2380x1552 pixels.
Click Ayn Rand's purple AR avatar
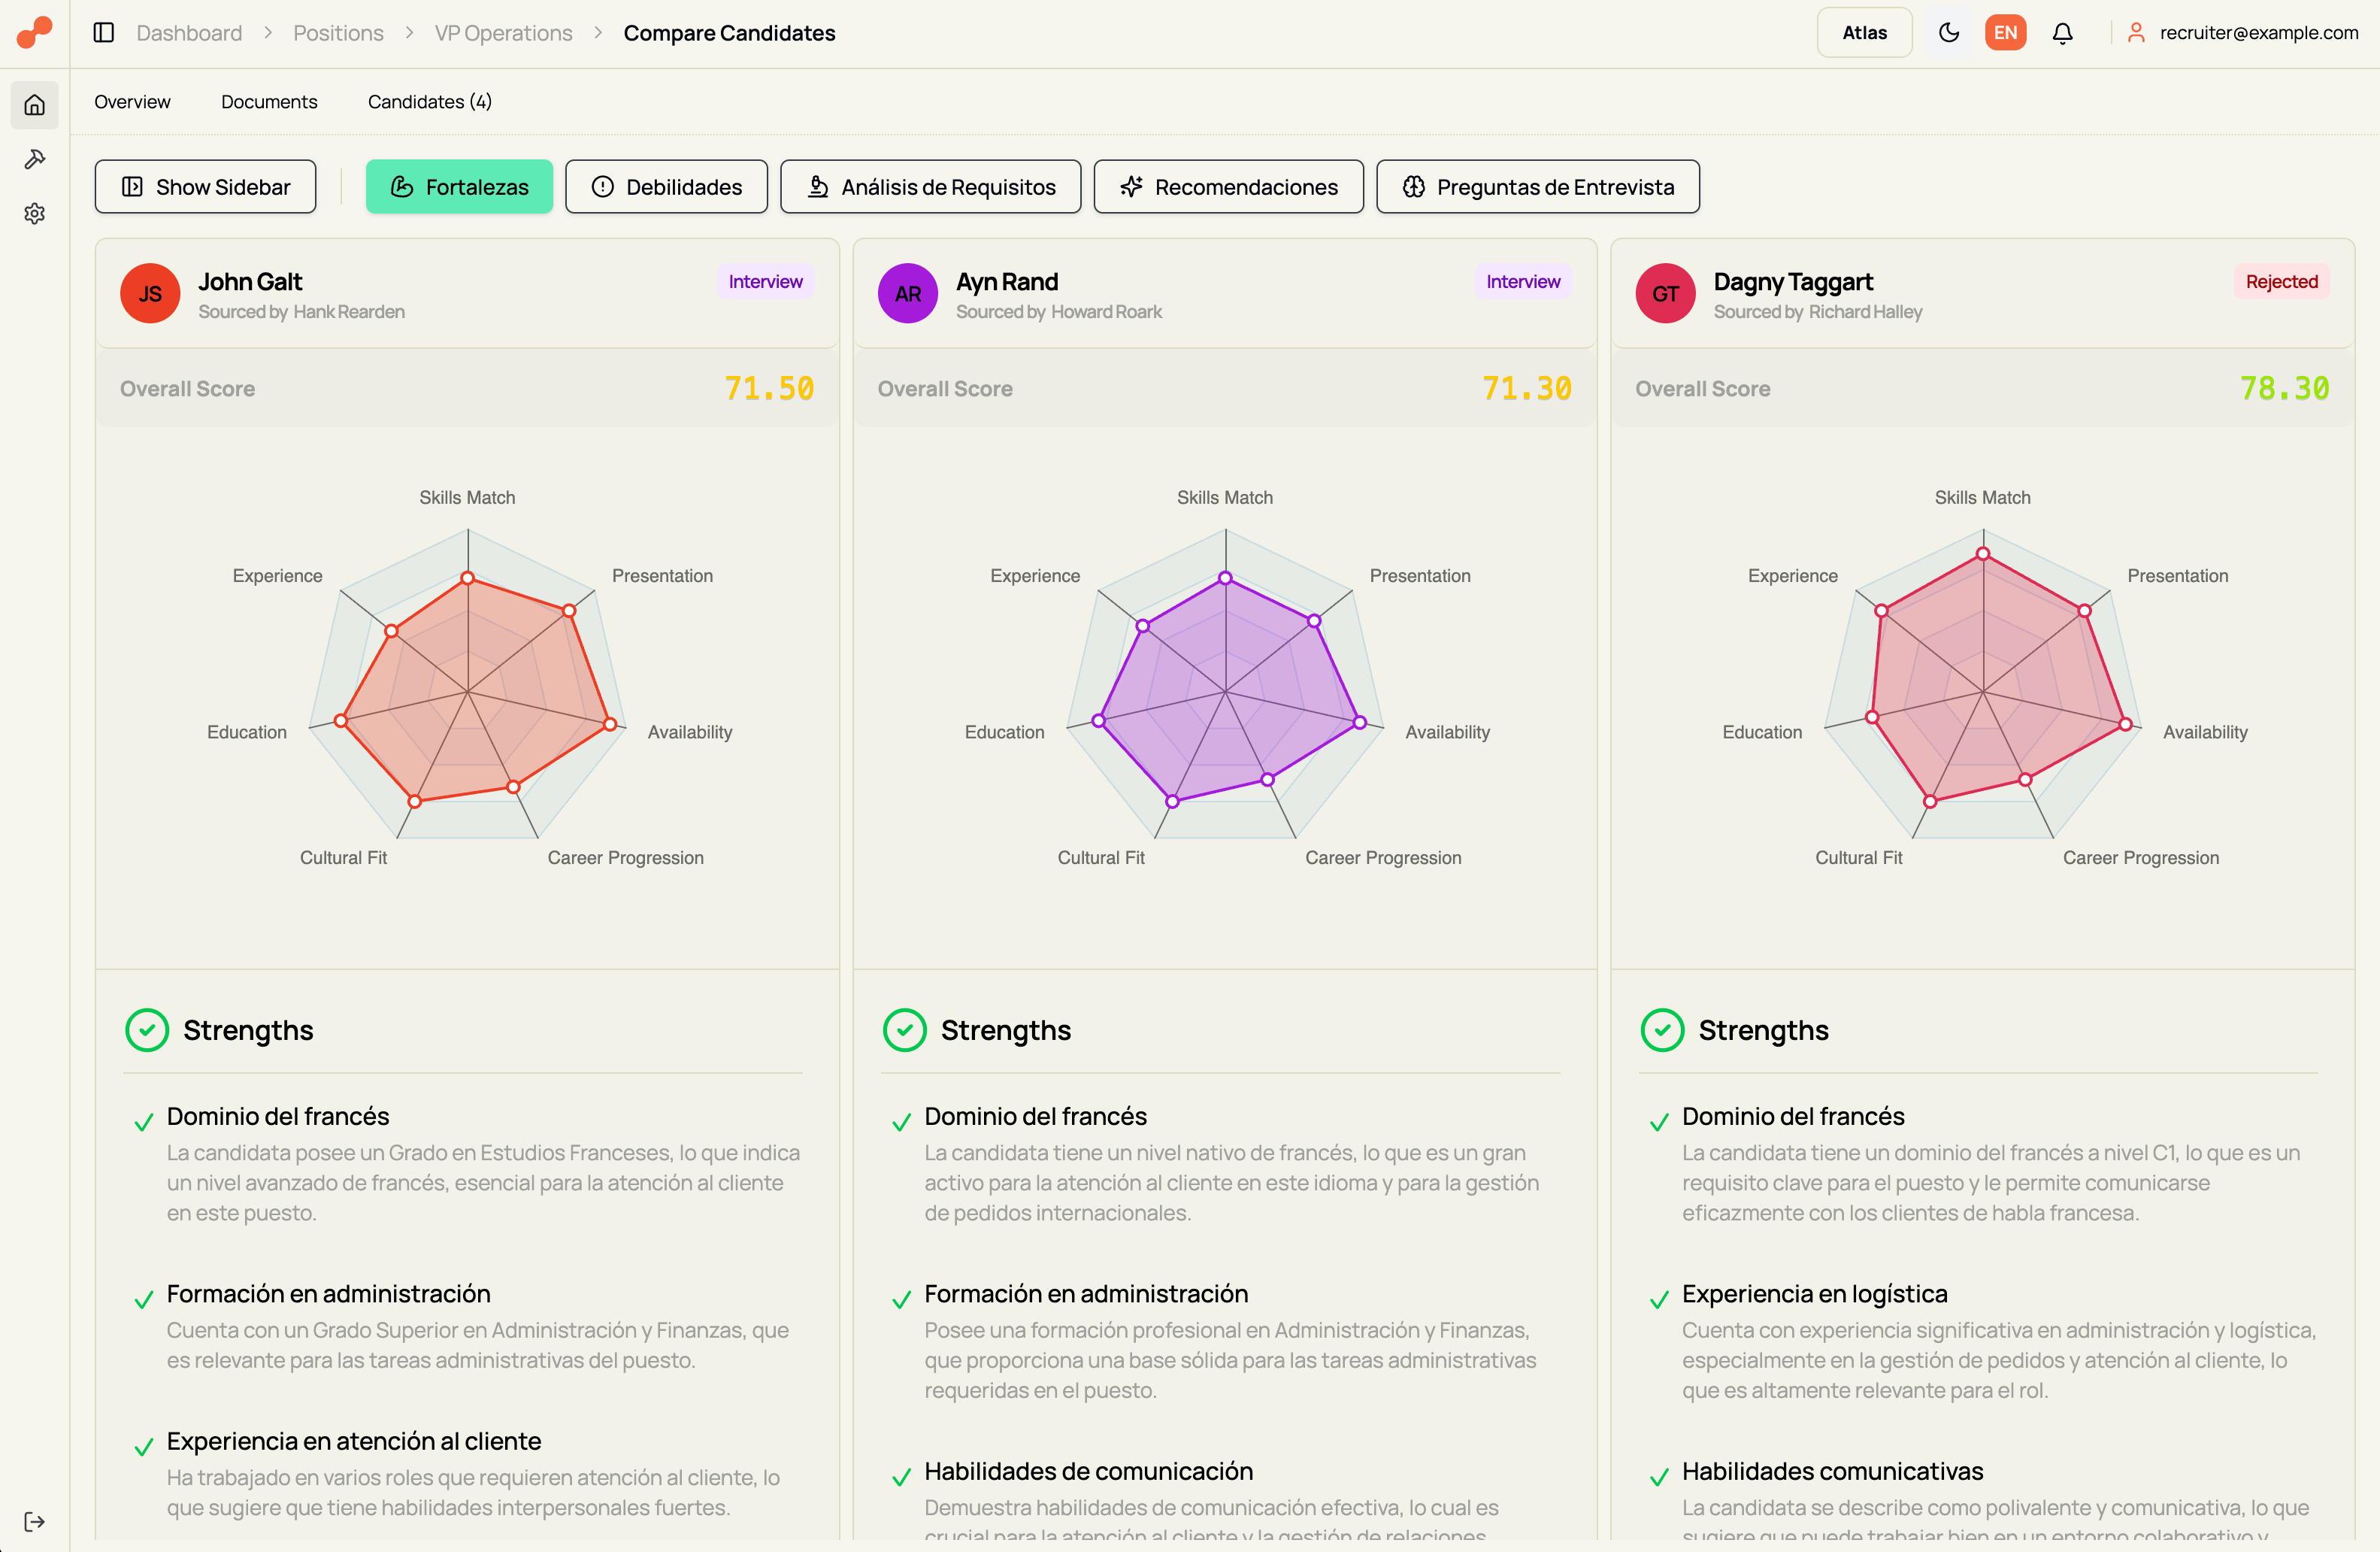click(907, 293)
